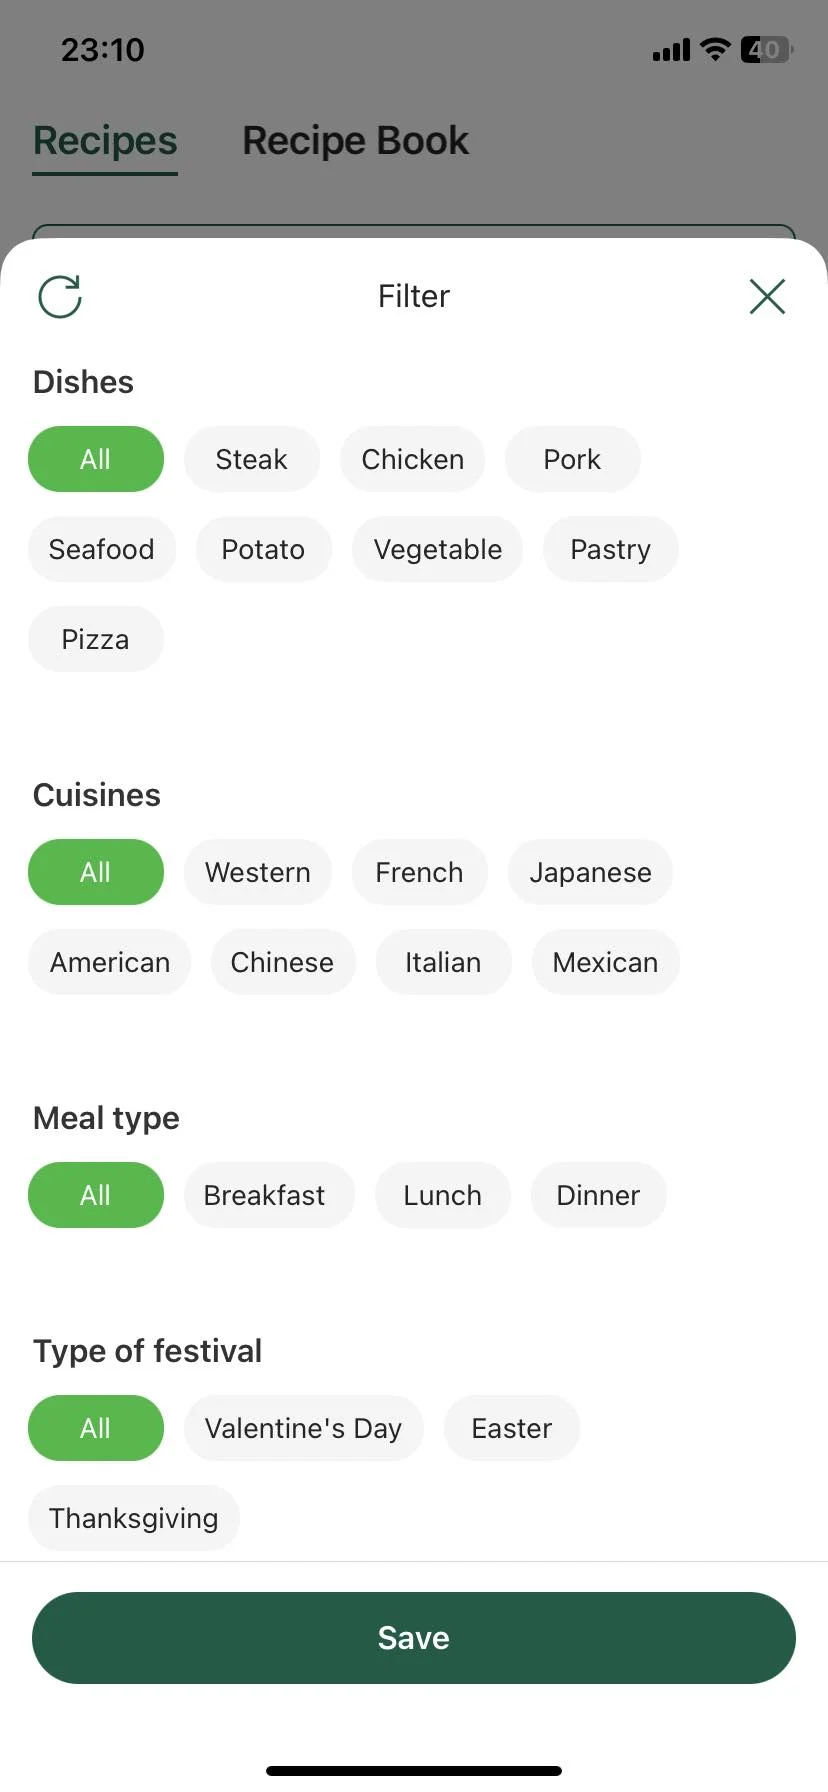The height and width of the screenshot is (1792, 828).
Task: Enable the Seafood dish filter
Action: pos(101,549)
